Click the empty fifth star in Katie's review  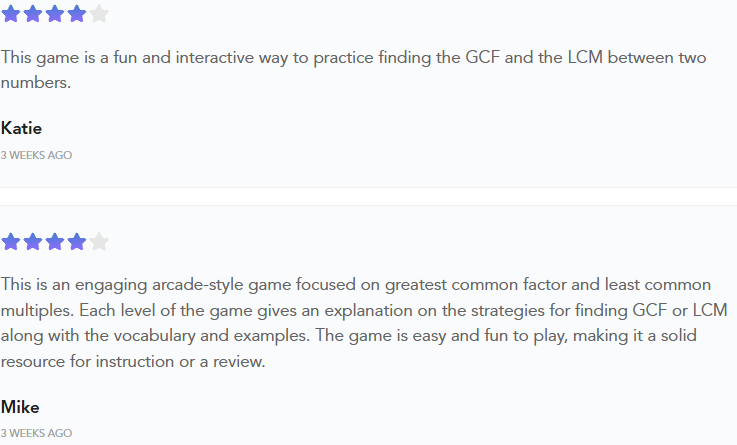coord(99,14)
